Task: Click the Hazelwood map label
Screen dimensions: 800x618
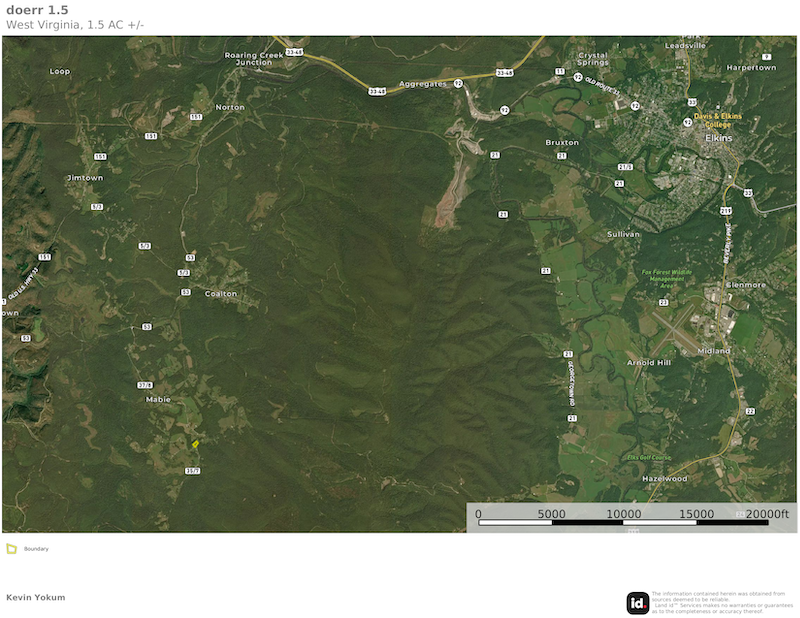Action: click(664, 479)
